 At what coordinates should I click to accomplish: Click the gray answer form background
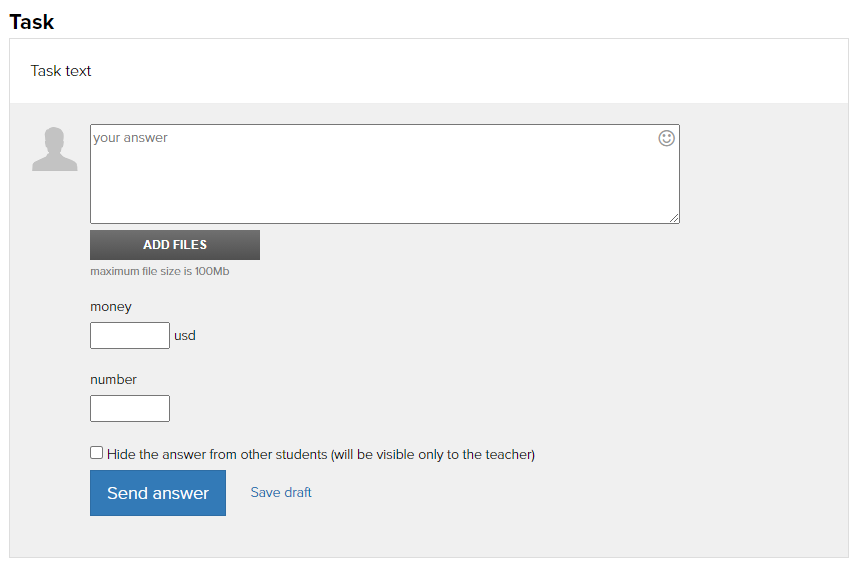pos(762,329)
